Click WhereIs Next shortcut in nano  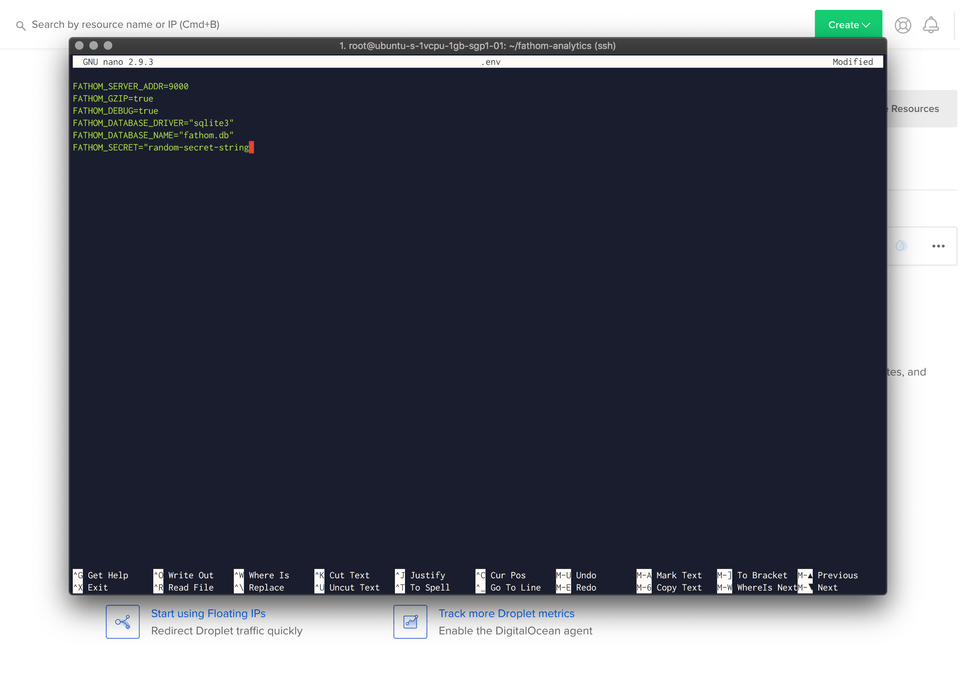pyautogui.click(x=757, y=588)
